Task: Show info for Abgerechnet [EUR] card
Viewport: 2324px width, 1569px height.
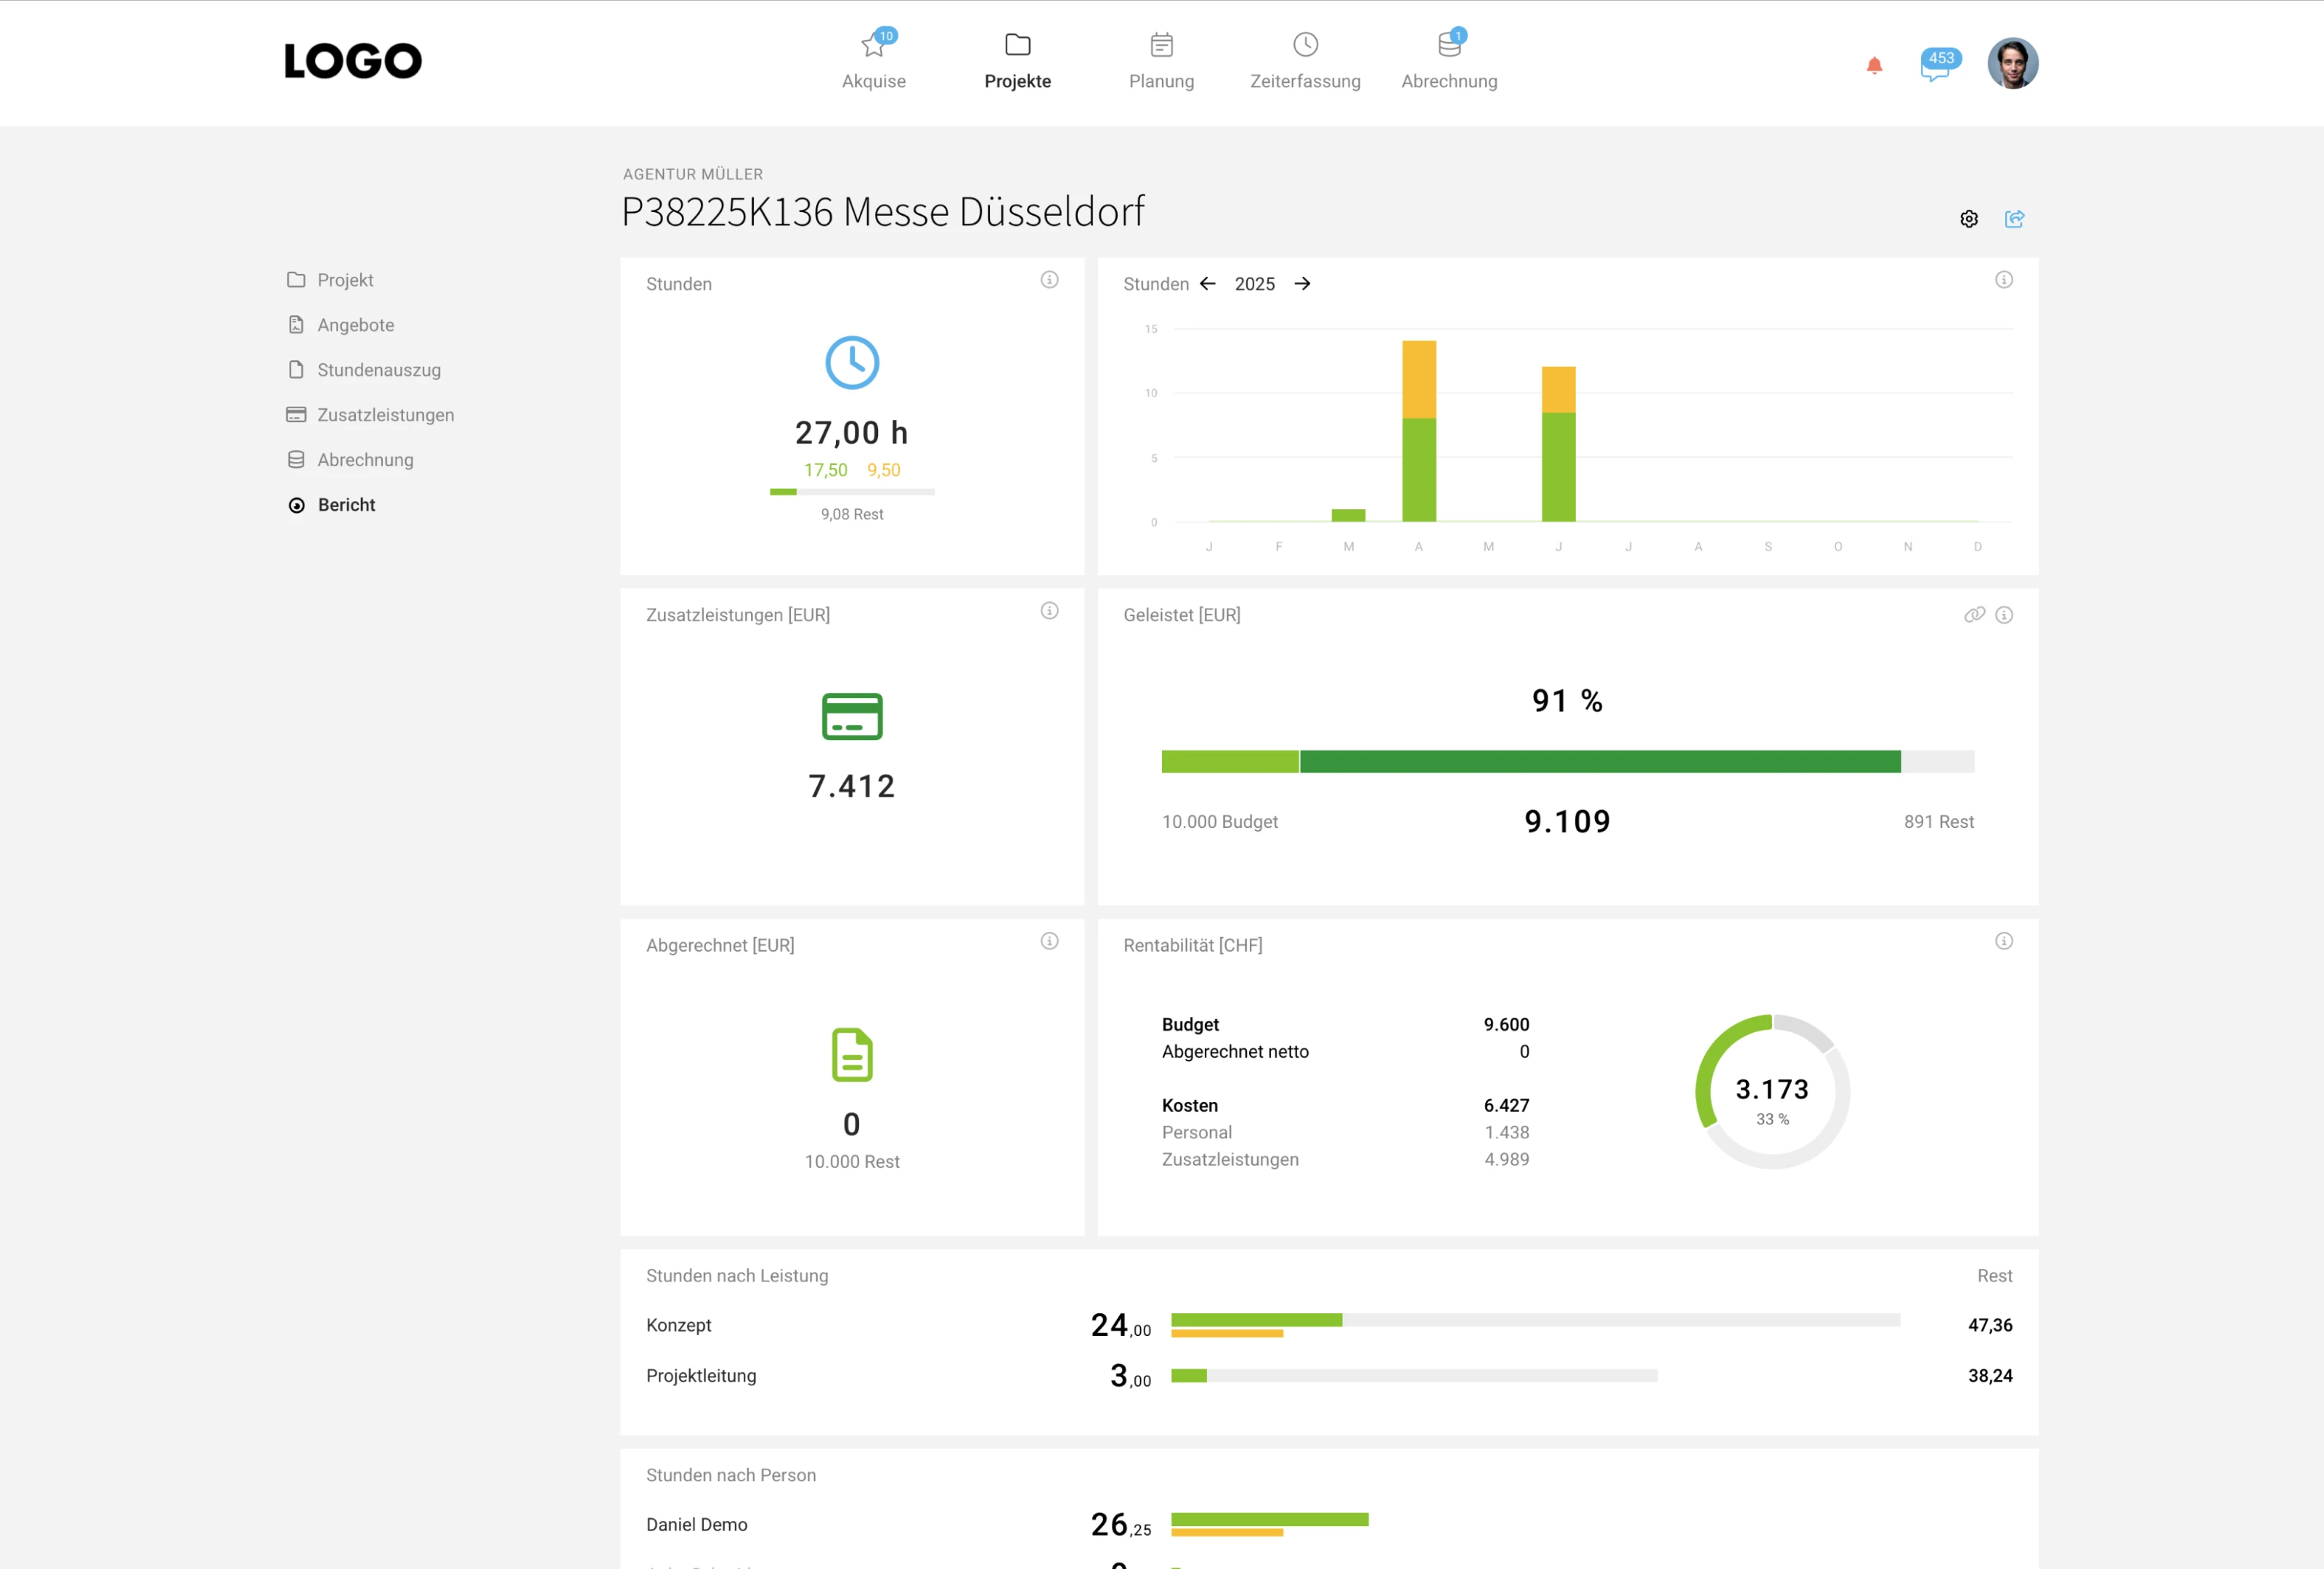Action: tap(1049, 941)
